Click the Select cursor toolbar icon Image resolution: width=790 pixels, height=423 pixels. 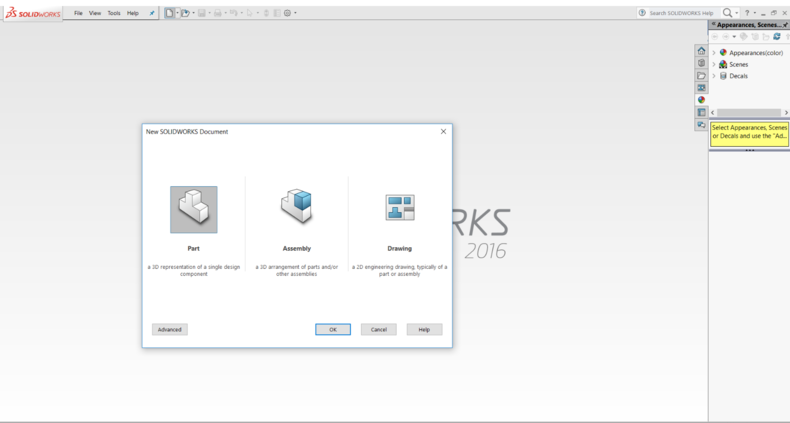[x=249, y=13]
